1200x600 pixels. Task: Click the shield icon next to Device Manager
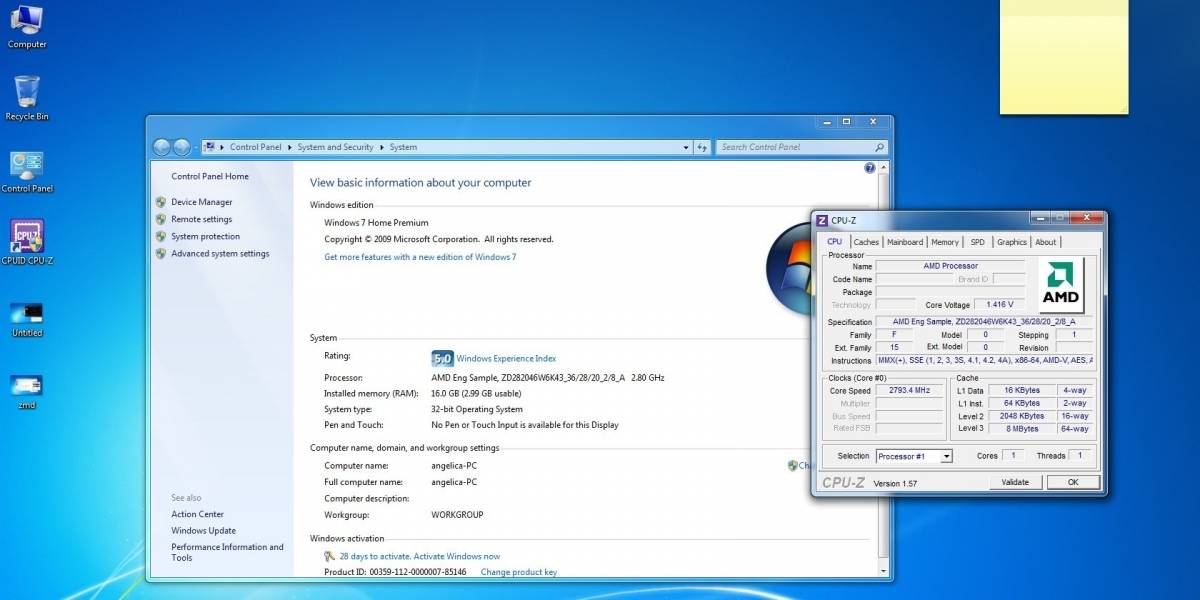(161, 202)
